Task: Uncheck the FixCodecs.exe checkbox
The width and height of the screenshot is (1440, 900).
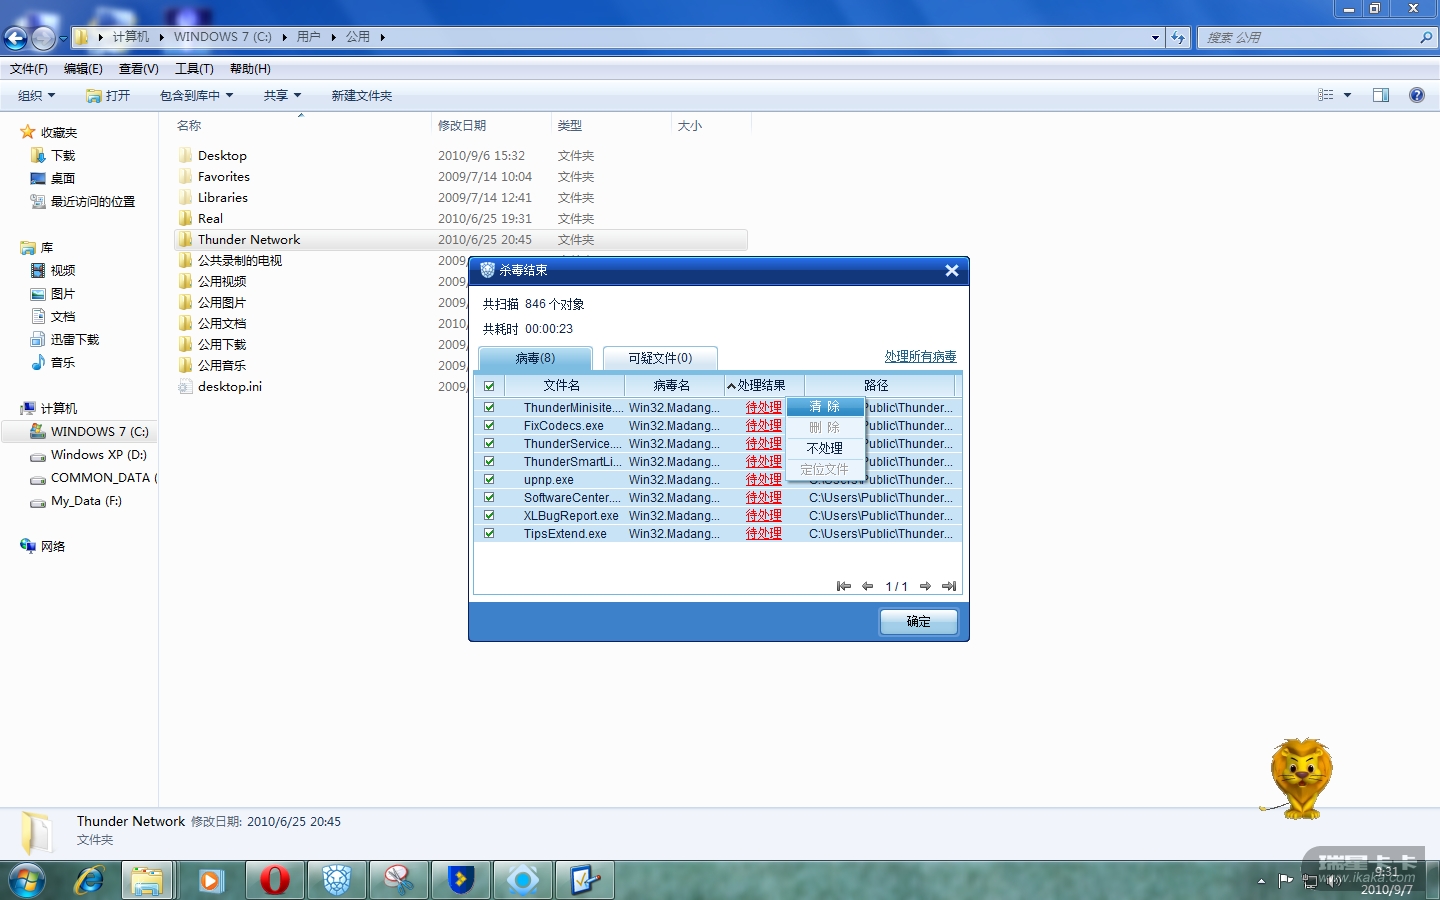Action: click(489, 426)
